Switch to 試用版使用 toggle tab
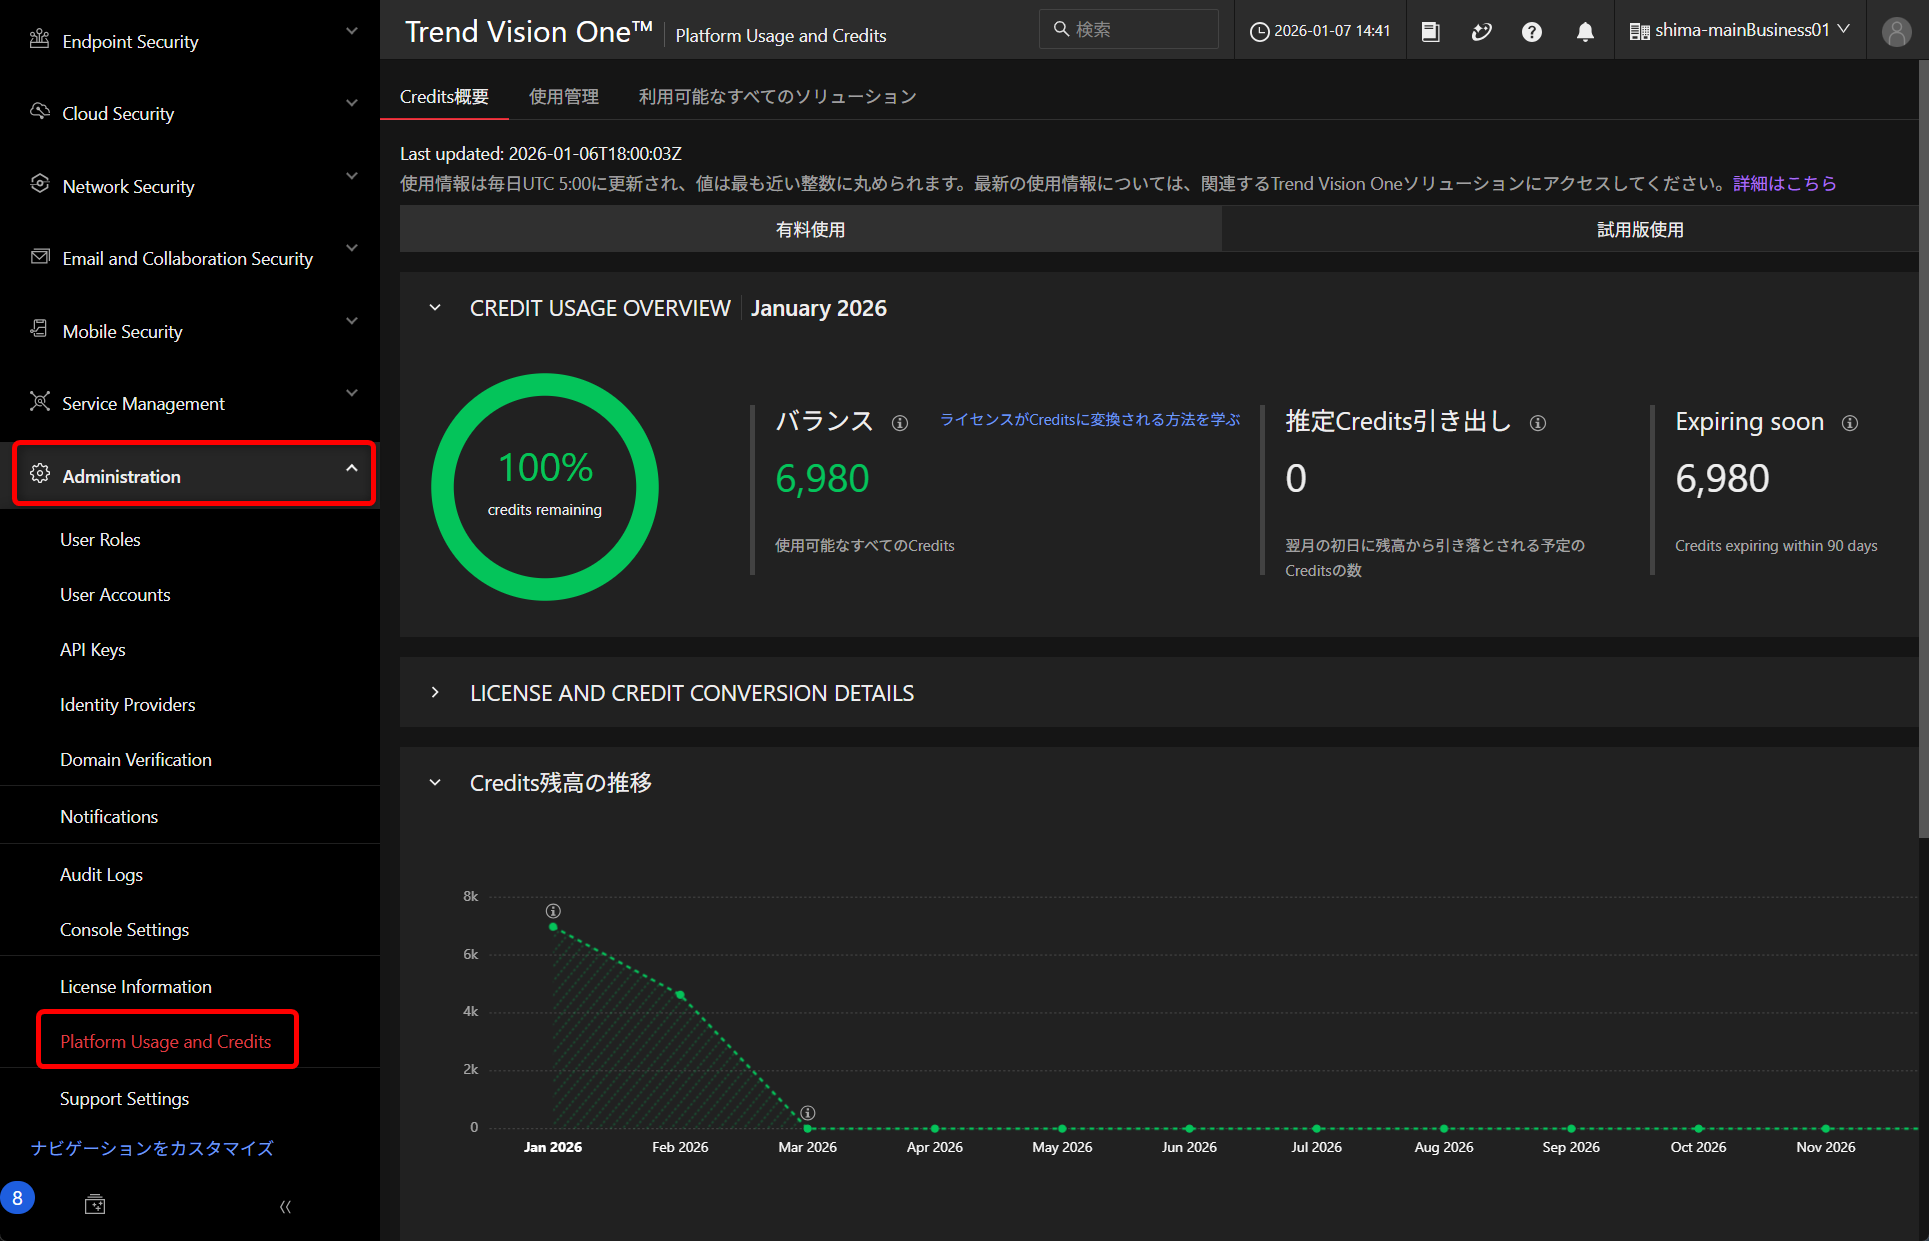Image resolution: width=1929 pixels, height=1241 pixels. pos(1640,230)
